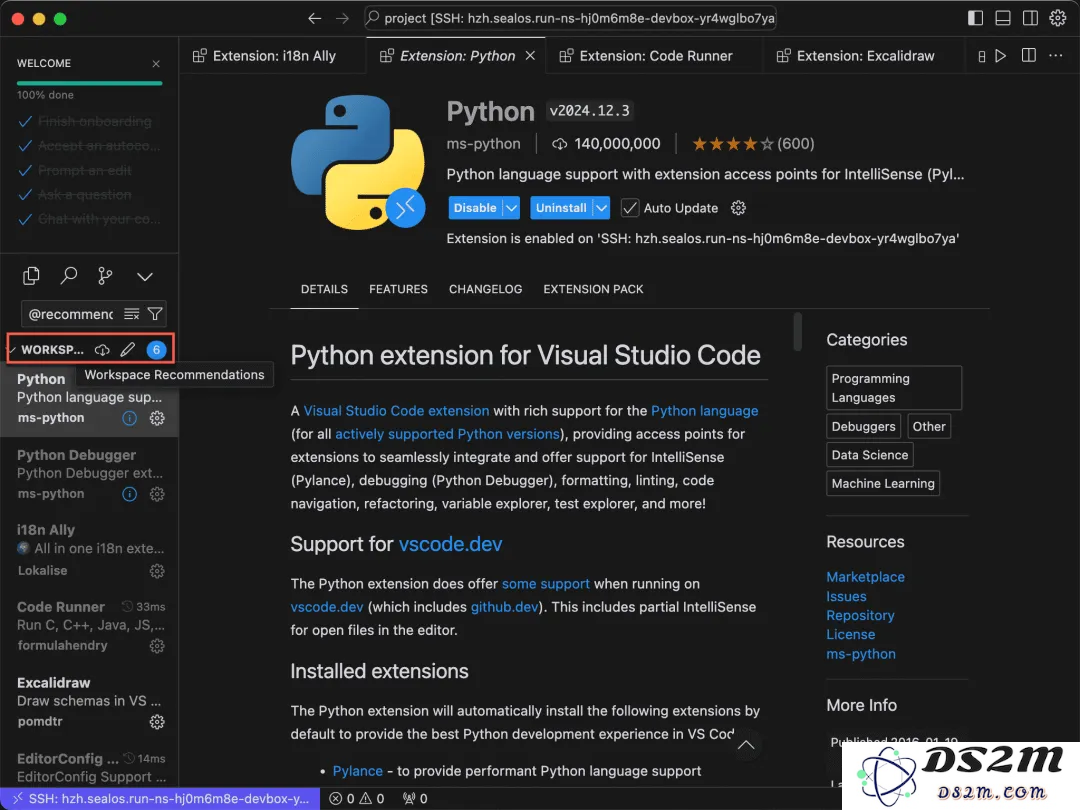
Task: Select the Data Science category
Action: 869,455
